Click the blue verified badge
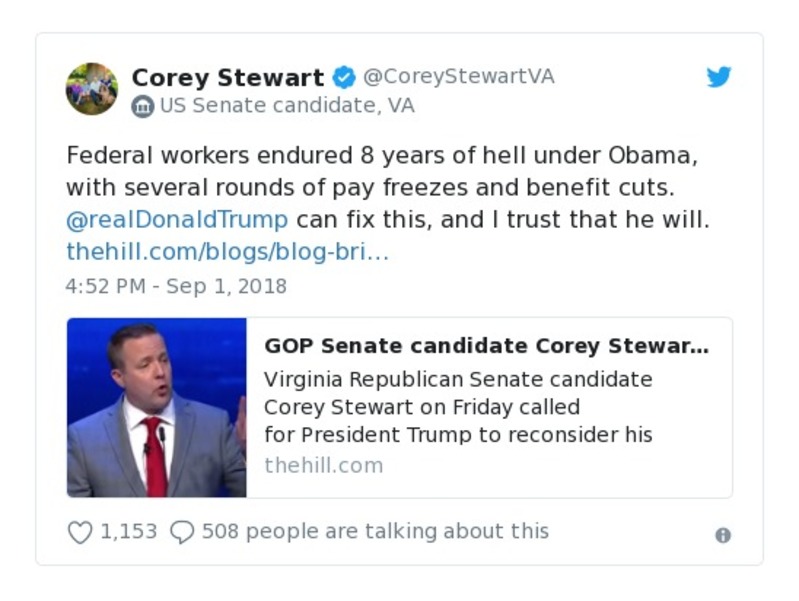 click(x=343, y=77)
